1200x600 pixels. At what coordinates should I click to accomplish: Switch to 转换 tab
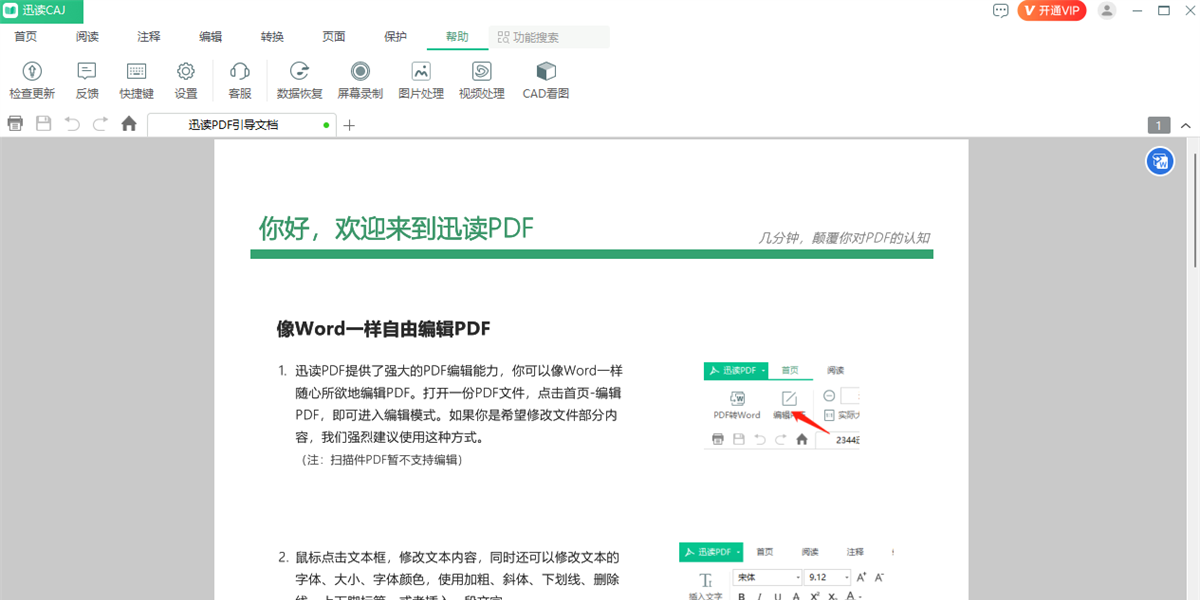click(x=272, y=37)
